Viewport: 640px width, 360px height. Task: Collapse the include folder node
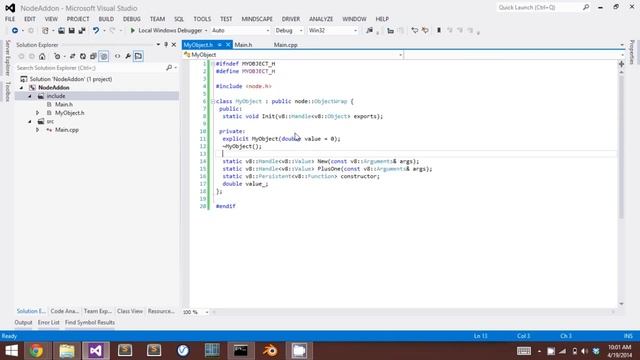[30, 96]
